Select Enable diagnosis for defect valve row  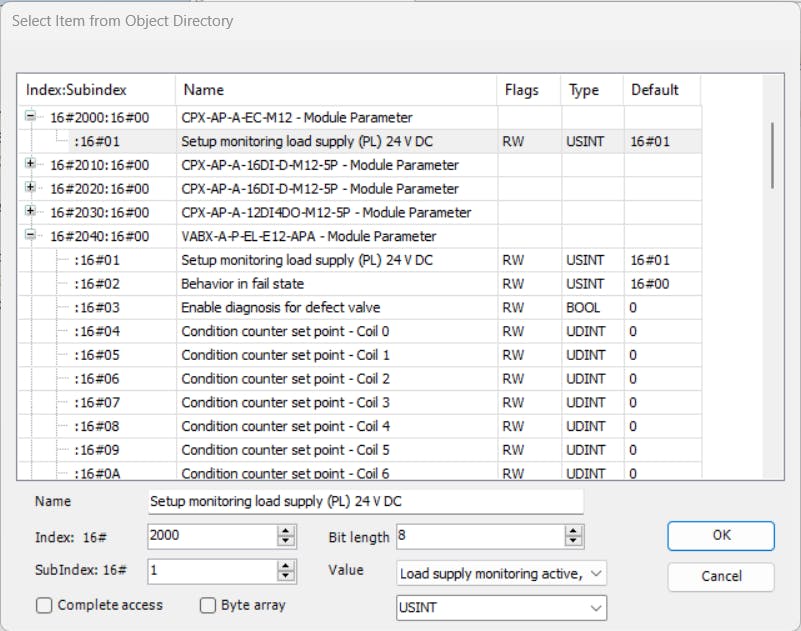[360, 308]
